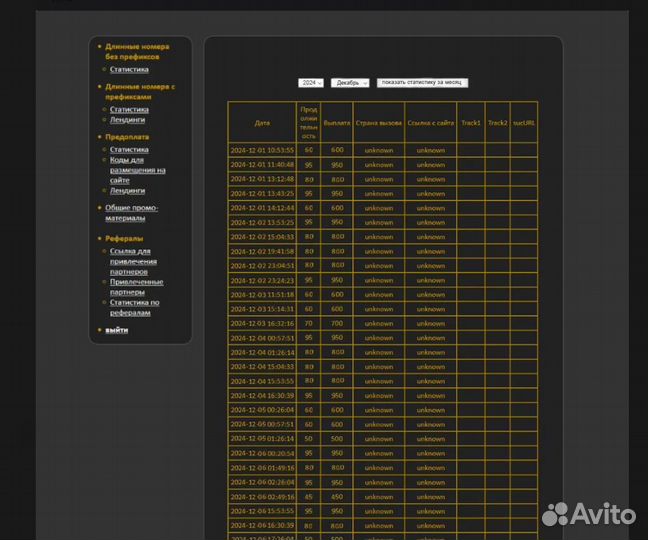This screenshot has width=648, height=540.
Task: Click the Avito logo watermark
Action: [589, 515]
